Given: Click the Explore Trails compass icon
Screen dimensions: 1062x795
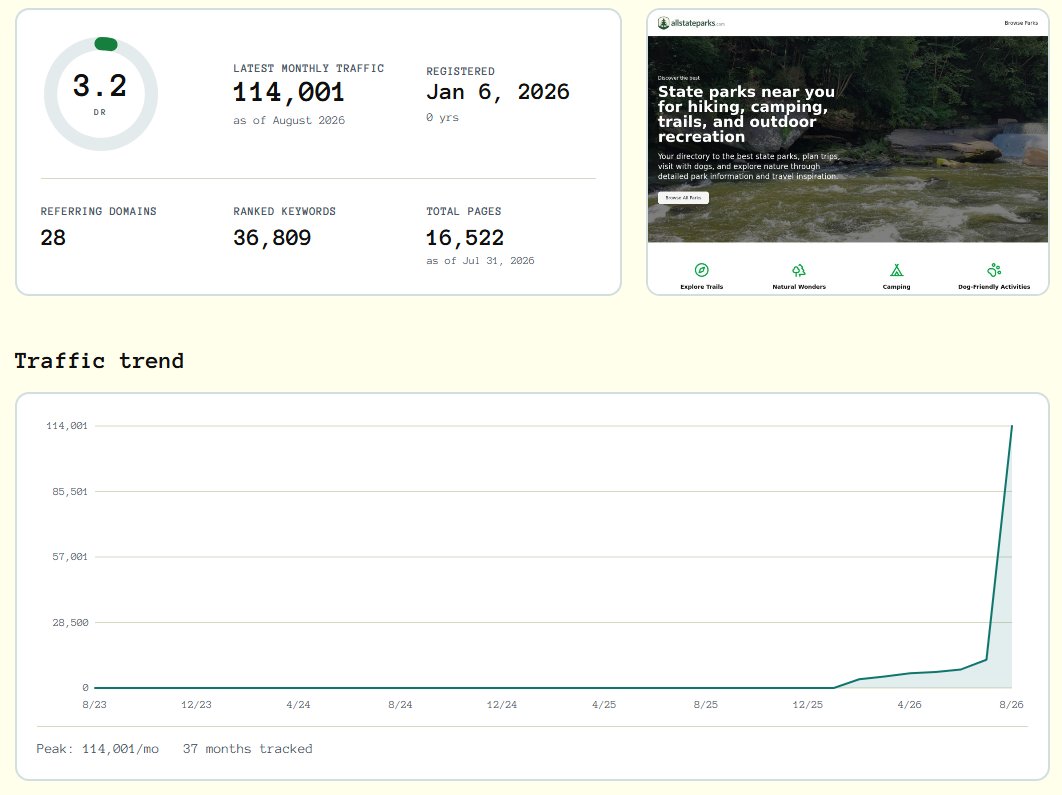Looking at the screenshot, I should 702,270.
